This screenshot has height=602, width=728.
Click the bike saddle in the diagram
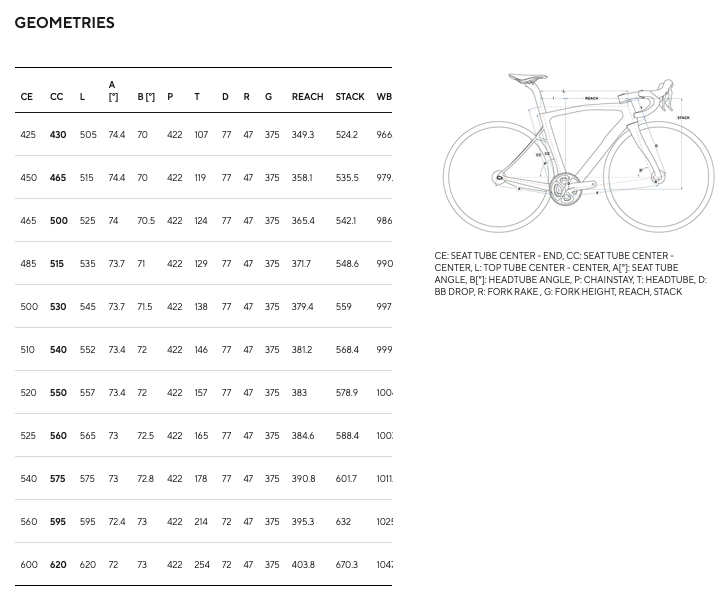527,78
